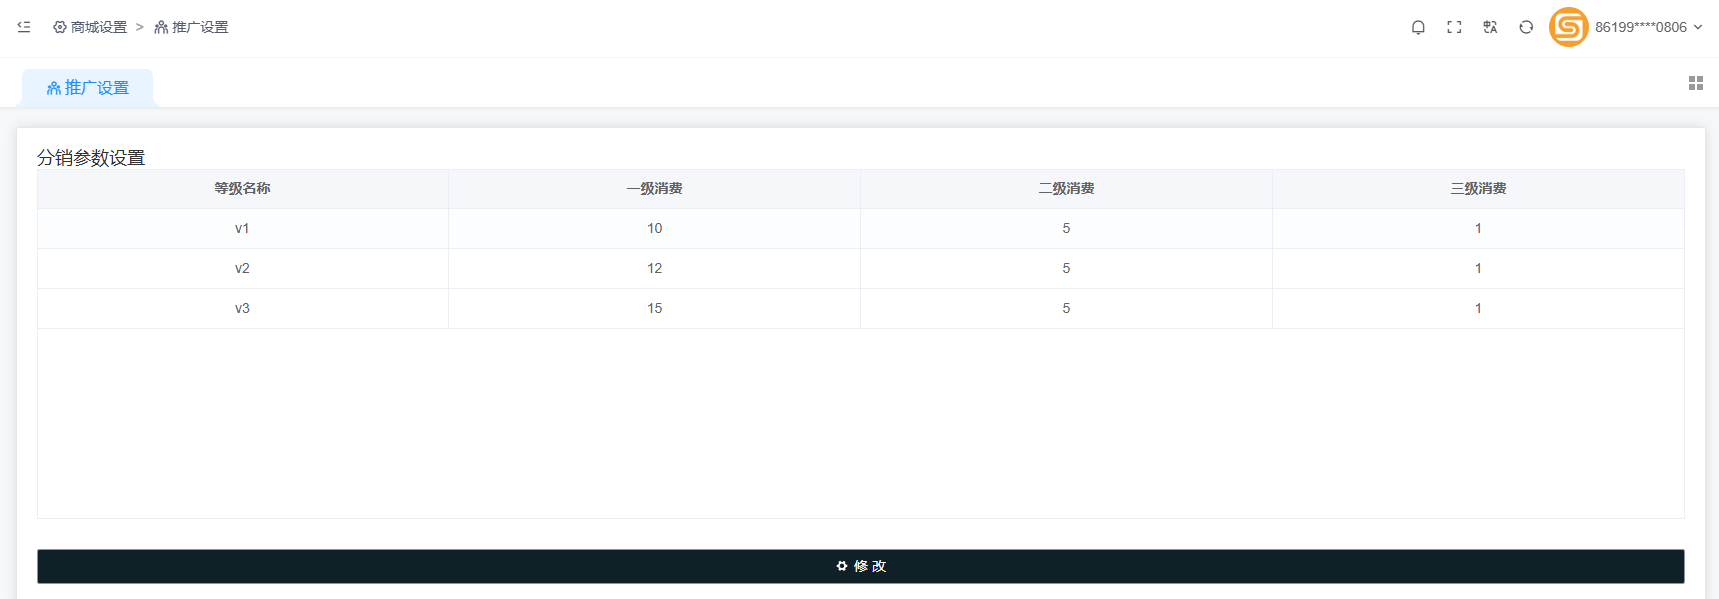Viewport: 1719px width, 599px height.
Task: Open the notification bell
Action: point(1418,27)
